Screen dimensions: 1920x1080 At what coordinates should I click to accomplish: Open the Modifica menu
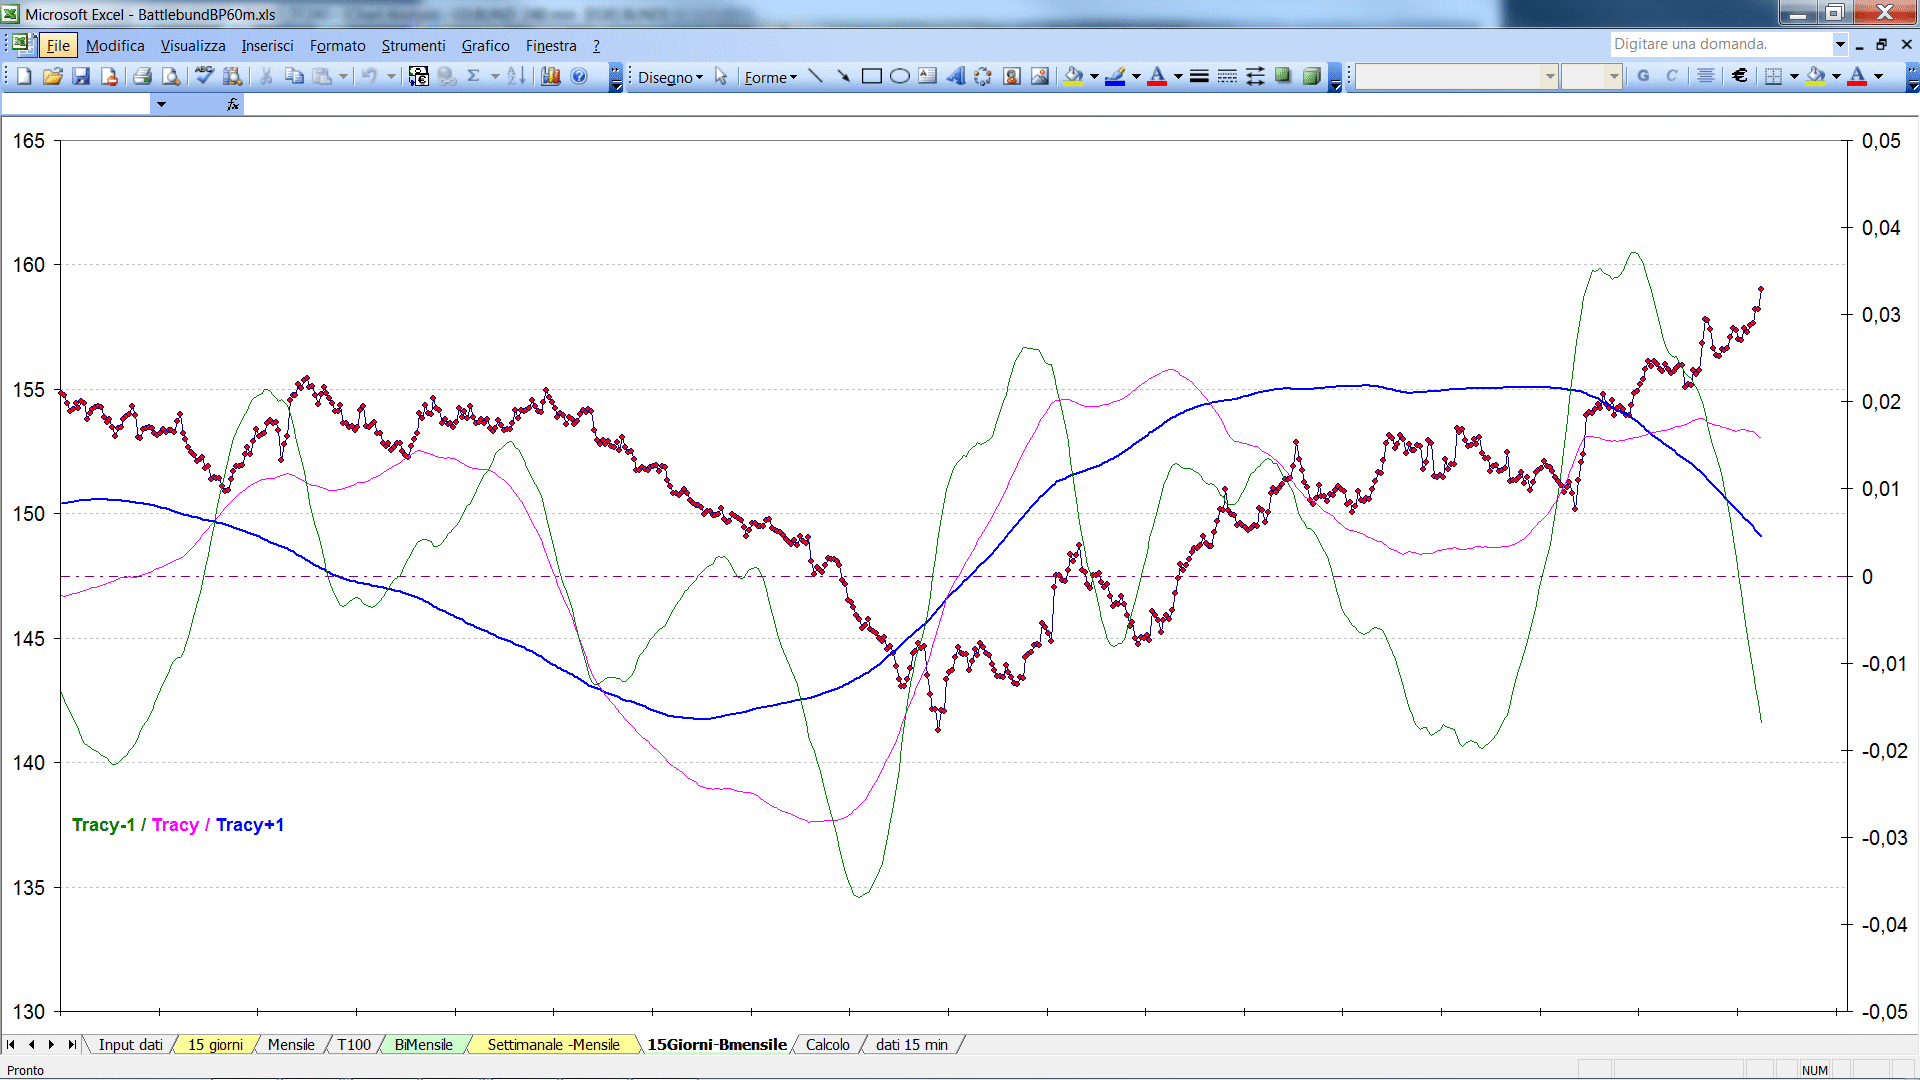[x=115, y=45]
